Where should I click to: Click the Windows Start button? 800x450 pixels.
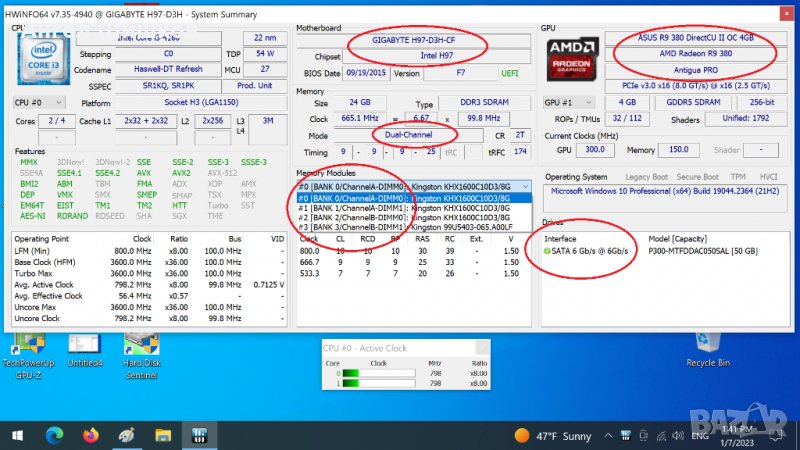point(19,435)
